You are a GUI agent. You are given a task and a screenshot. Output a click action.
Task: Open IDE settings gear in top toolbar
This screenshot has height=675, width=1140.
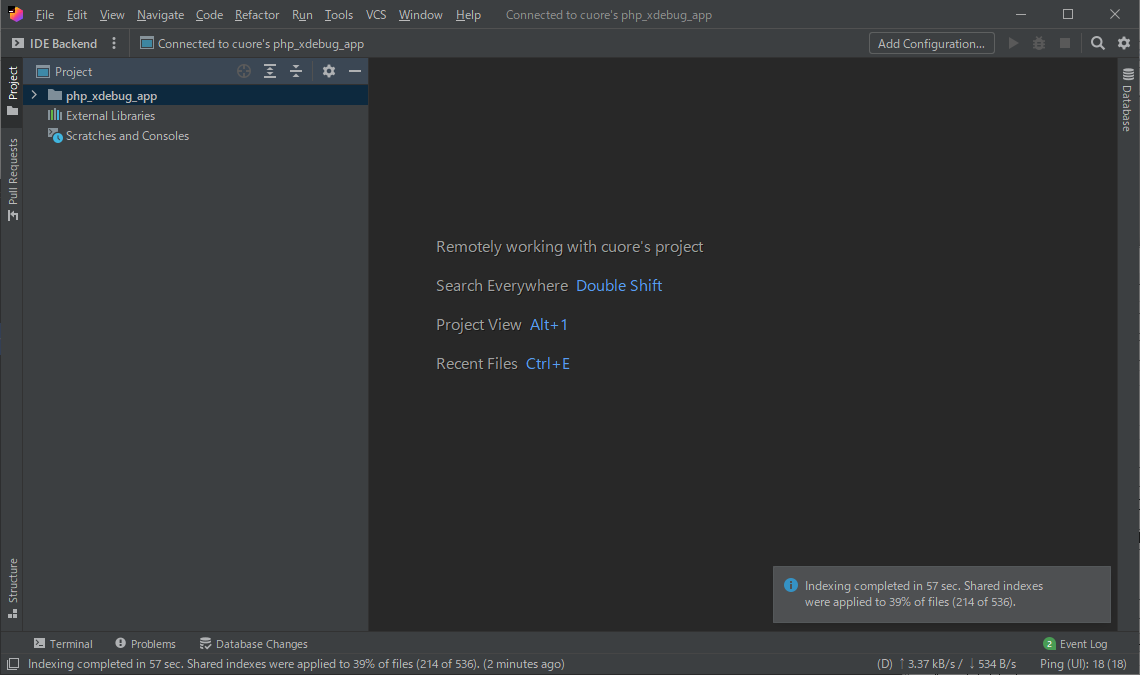pyautogui.click(x=1124, y=43)
